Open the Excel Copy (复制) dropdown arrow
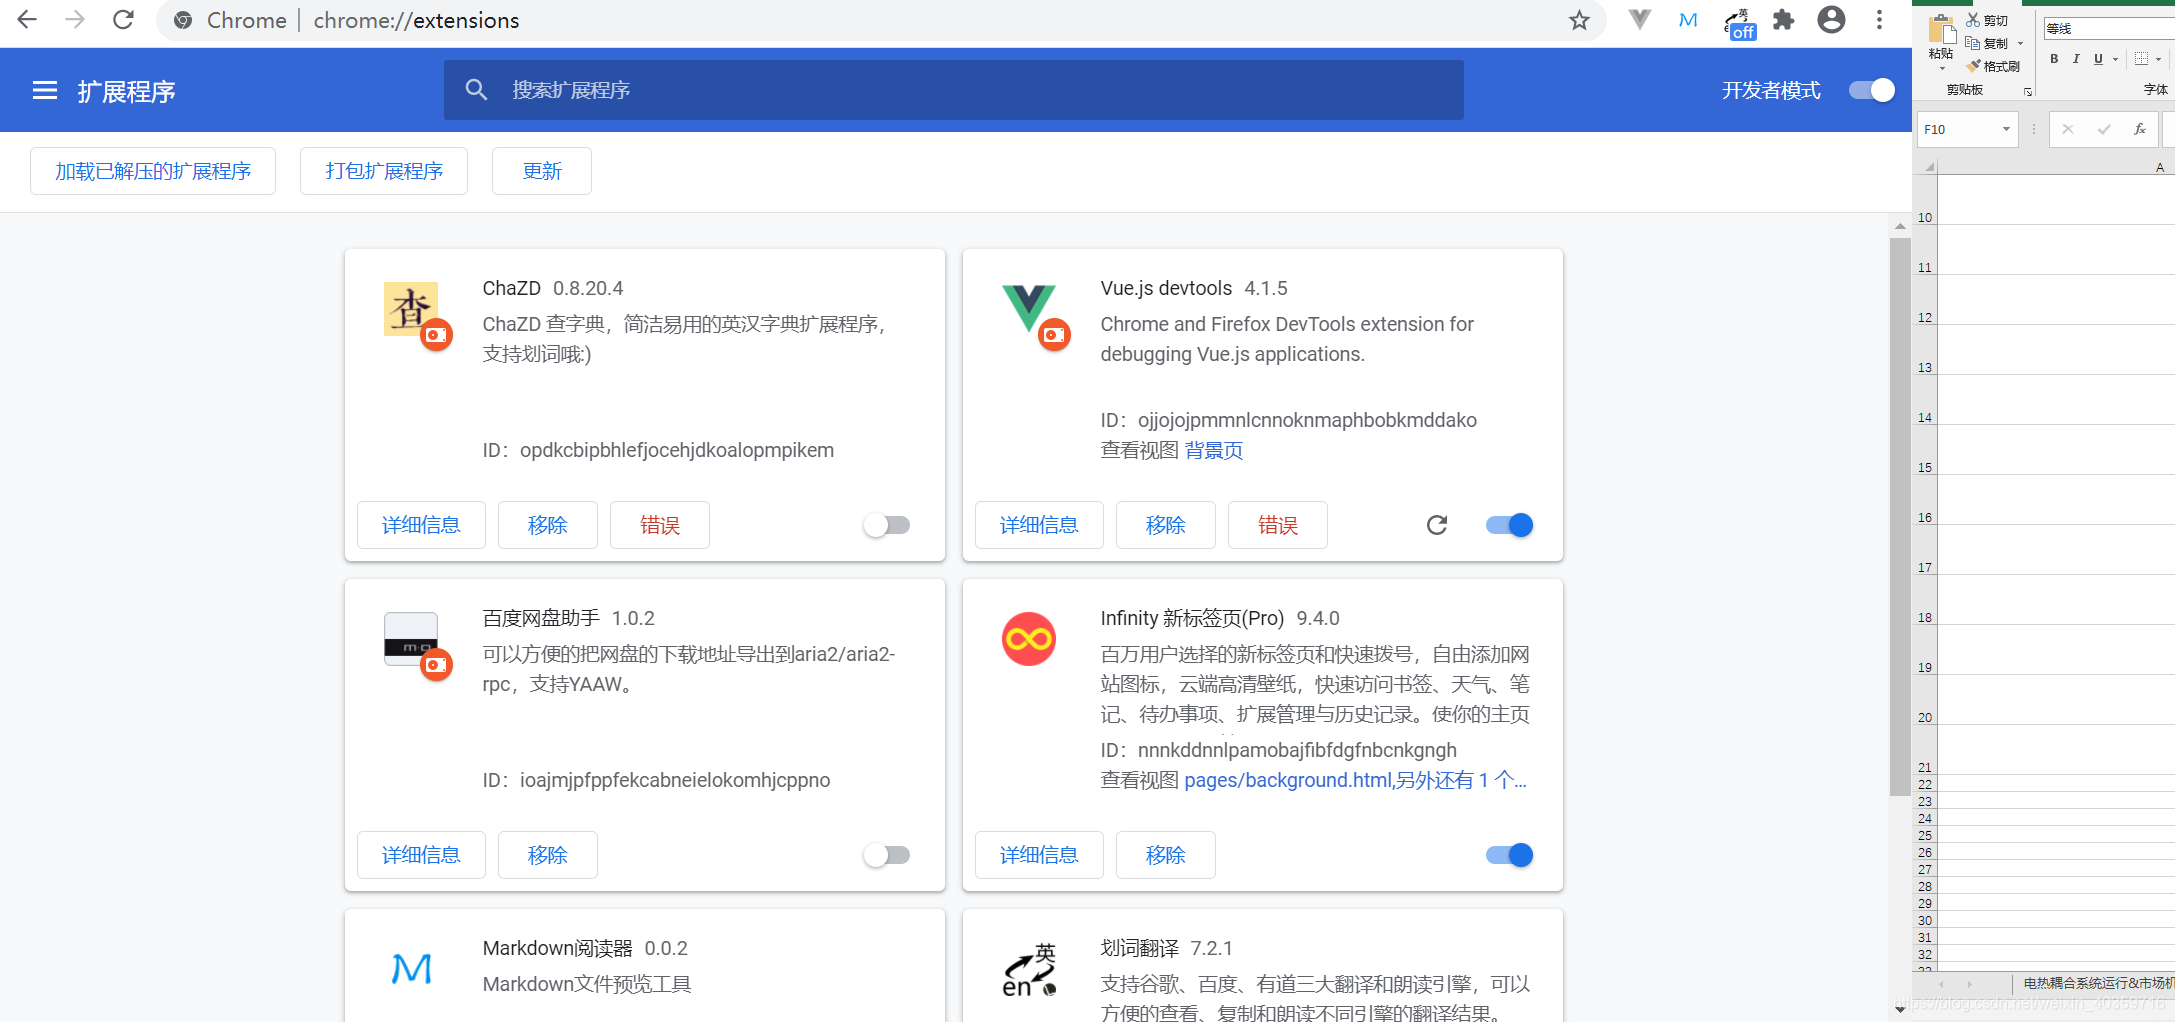The height and width of the screenshot is (1022, 2175). click(2020, 43)
